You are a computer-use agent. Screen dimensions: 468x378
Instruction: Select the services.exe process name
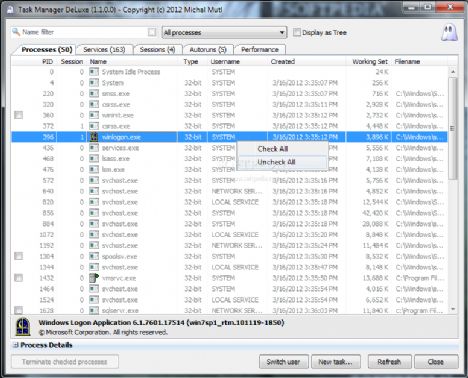120,148
